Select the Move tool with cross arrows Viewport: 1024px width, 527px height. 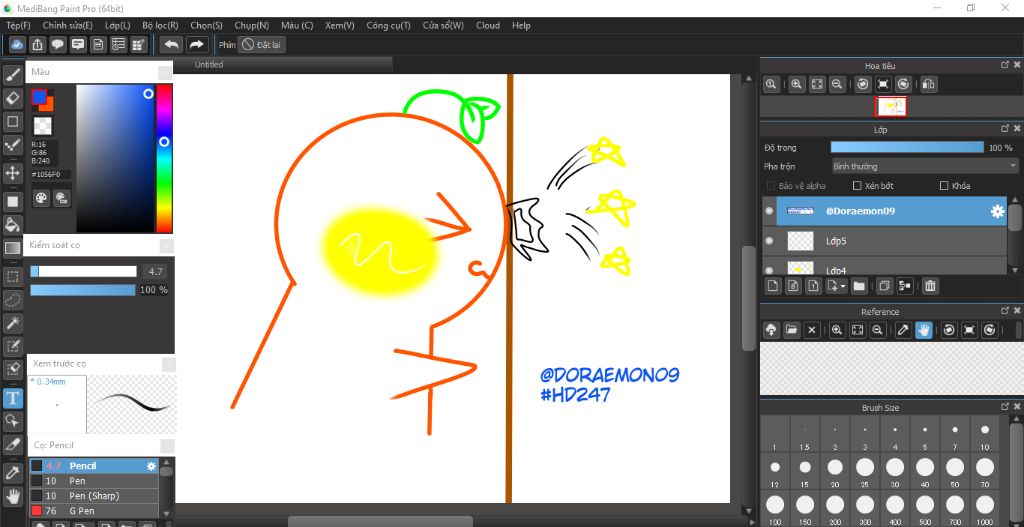pos(12,173)
